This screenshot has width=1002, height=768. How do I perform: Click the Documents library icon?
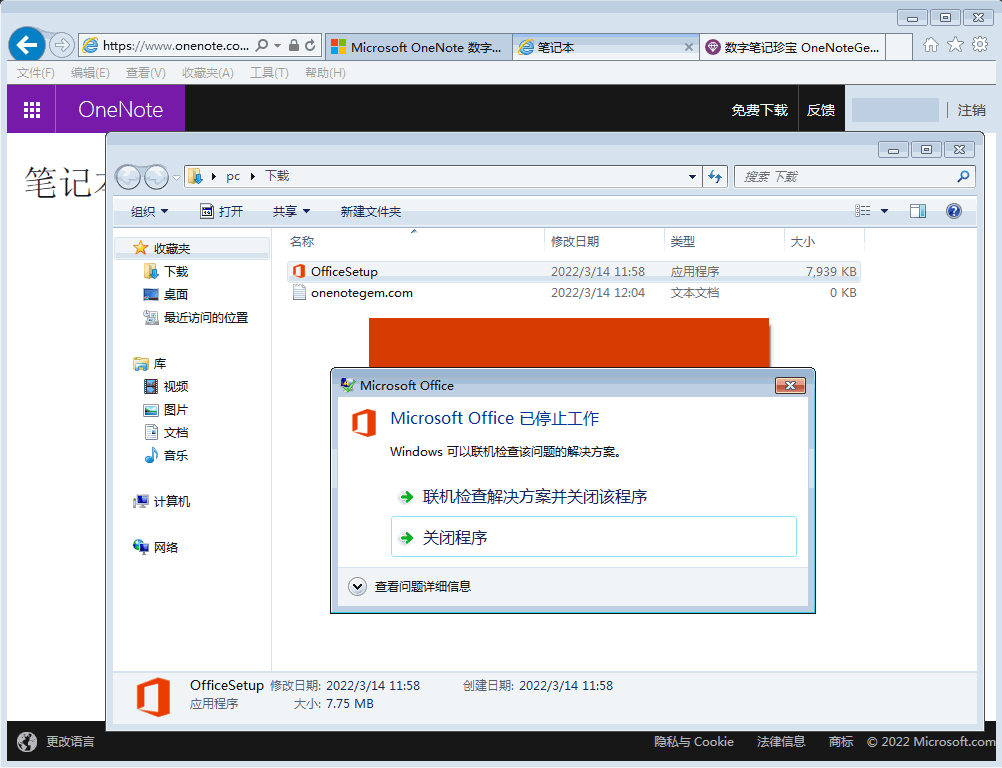(151, 433)
